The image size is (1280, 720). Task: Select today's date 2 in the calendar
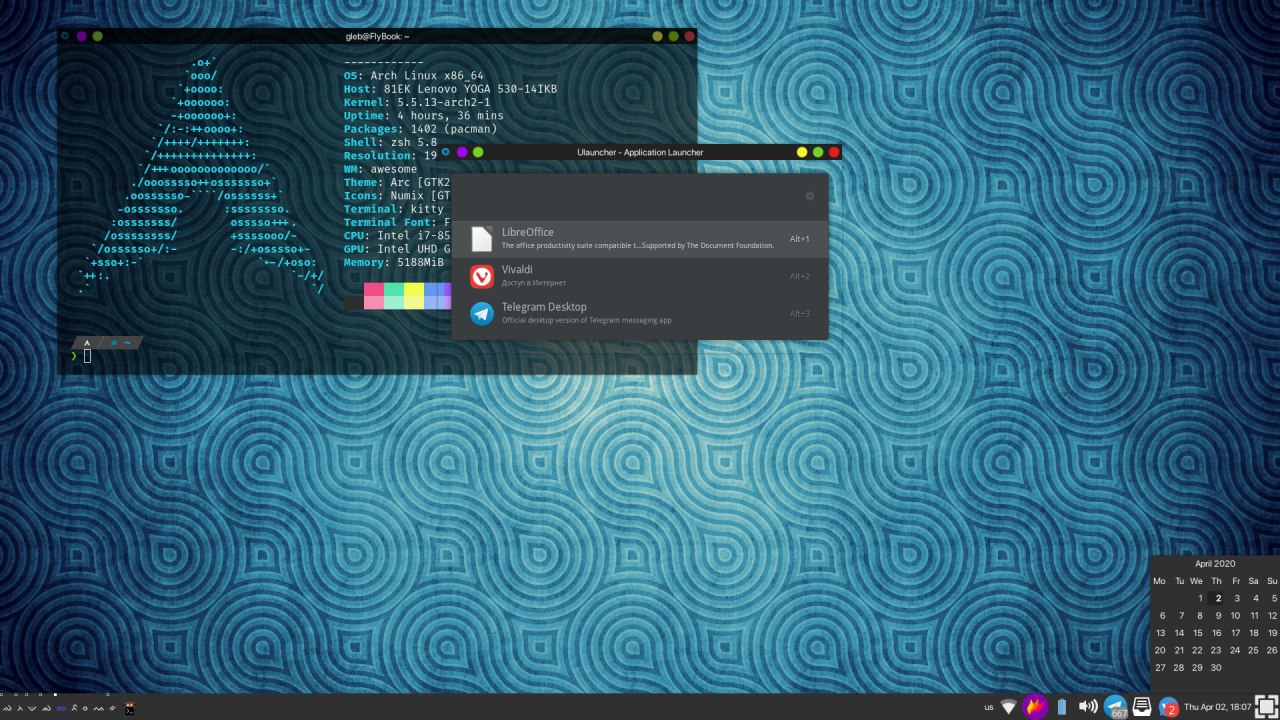coord(1218,598)
